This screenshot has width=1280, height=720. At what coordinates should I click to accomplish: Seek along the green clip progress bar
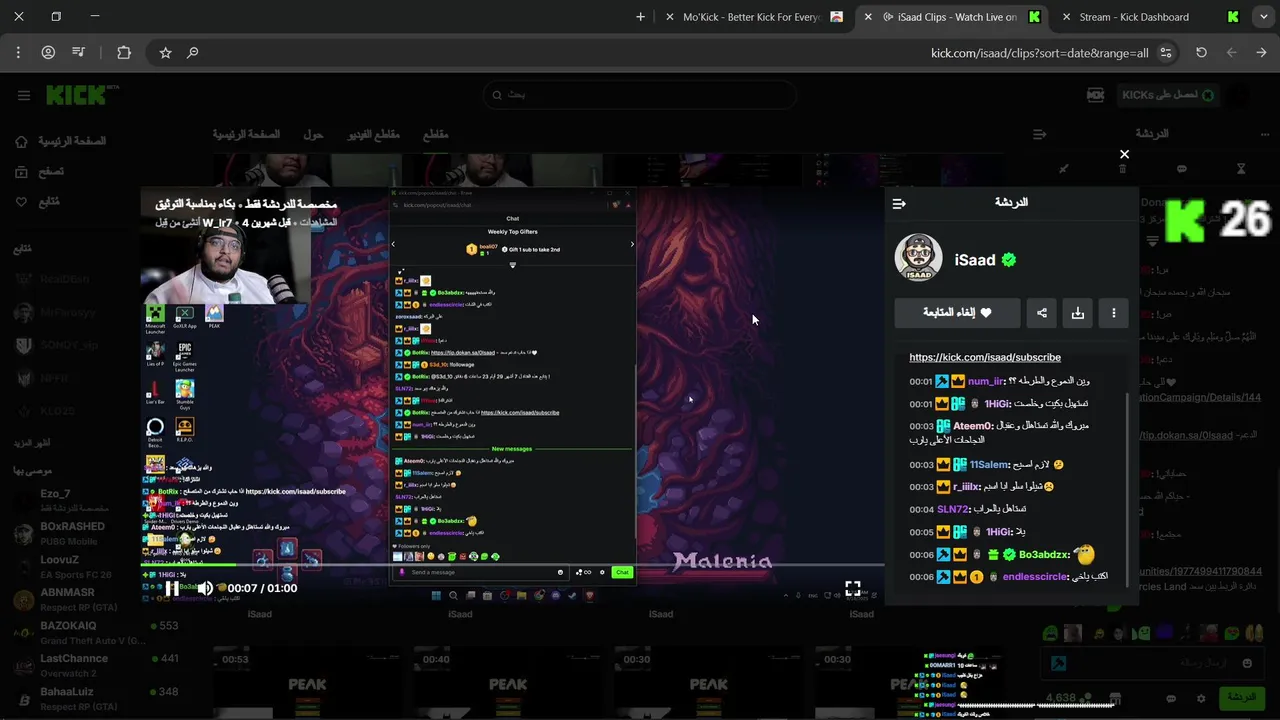tap(512, 565)
